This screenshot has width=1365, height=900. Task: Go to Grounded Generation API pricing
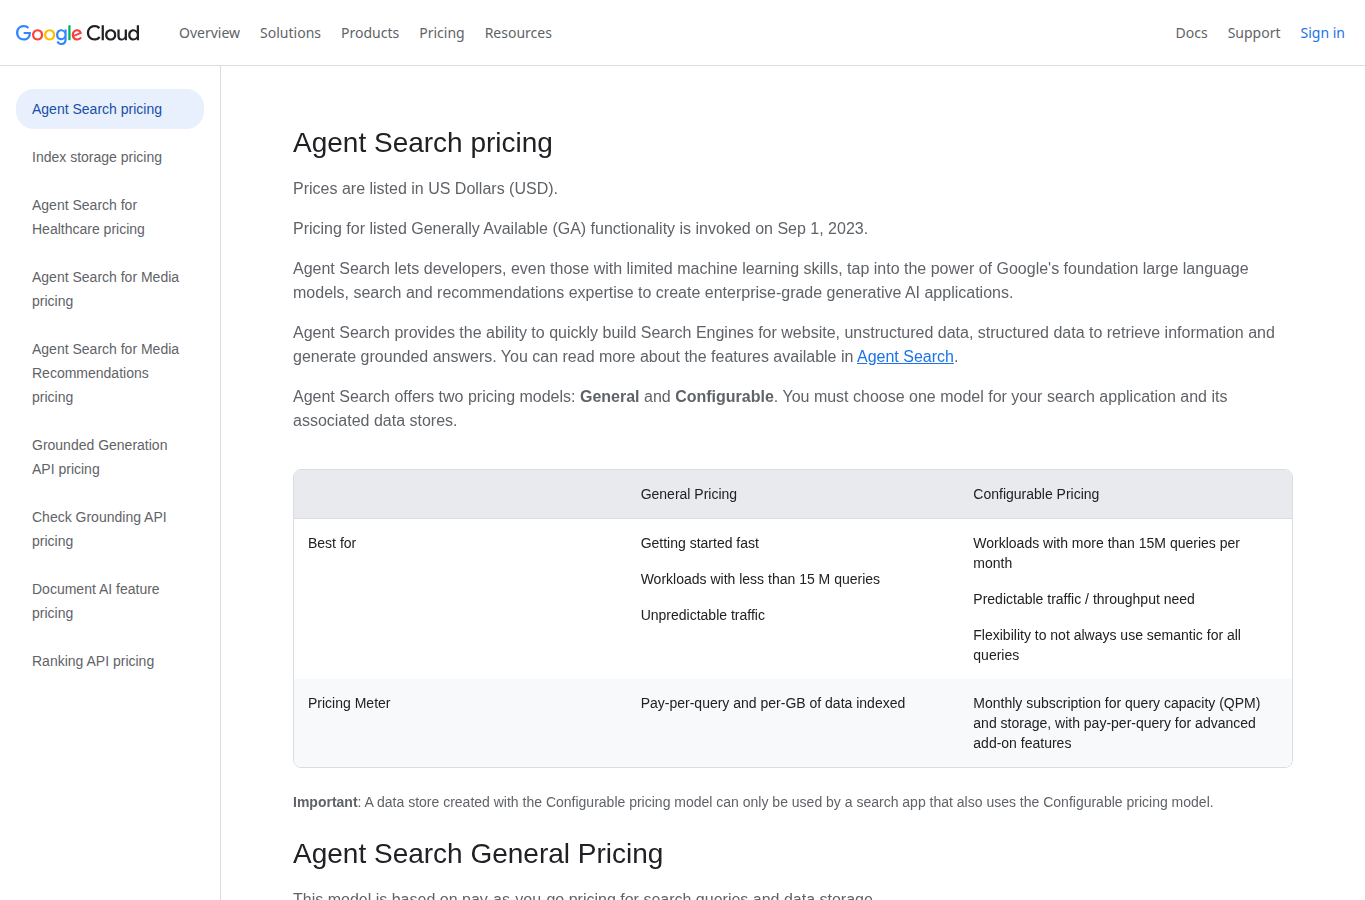point(99,457)
